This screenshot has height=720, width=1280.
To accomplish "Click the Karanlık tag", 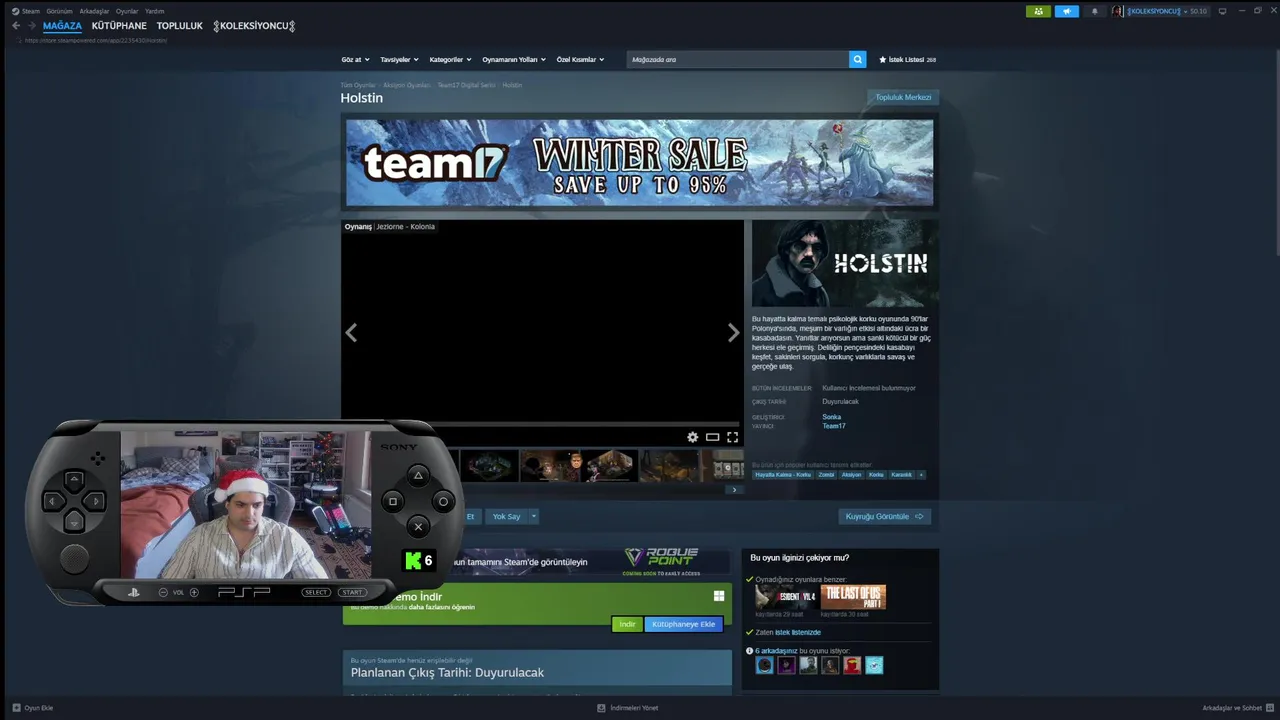I will (902, 475).
